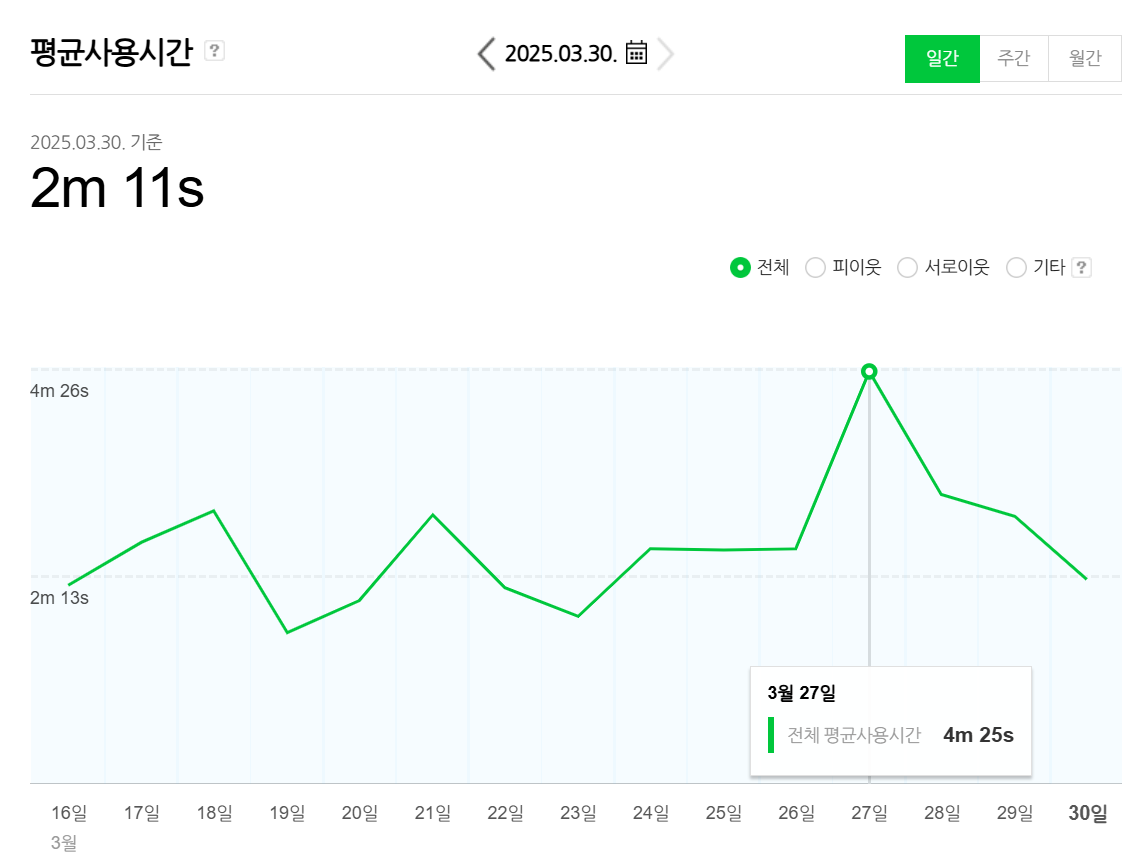Select the 전체 radio option
The width and height of the screenshot is (1141, 854).
click(740, 268)
